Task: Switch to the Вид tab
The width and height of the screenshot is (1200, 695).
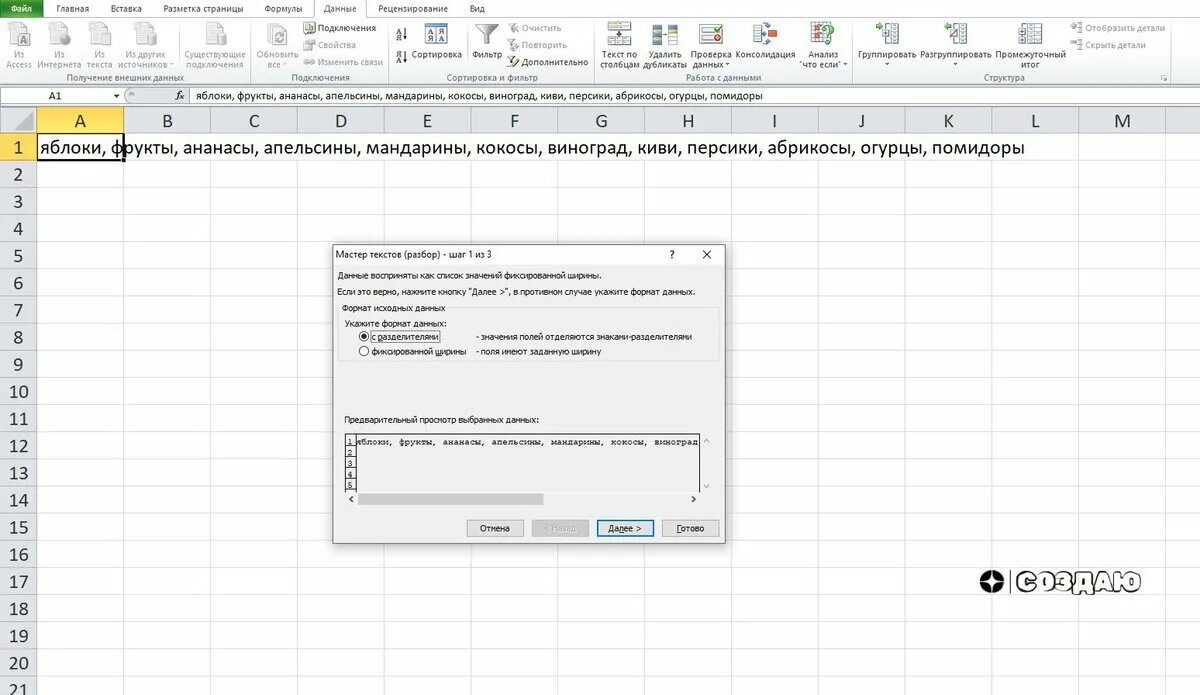Action: pyautogui.click(x=477, y=8)
